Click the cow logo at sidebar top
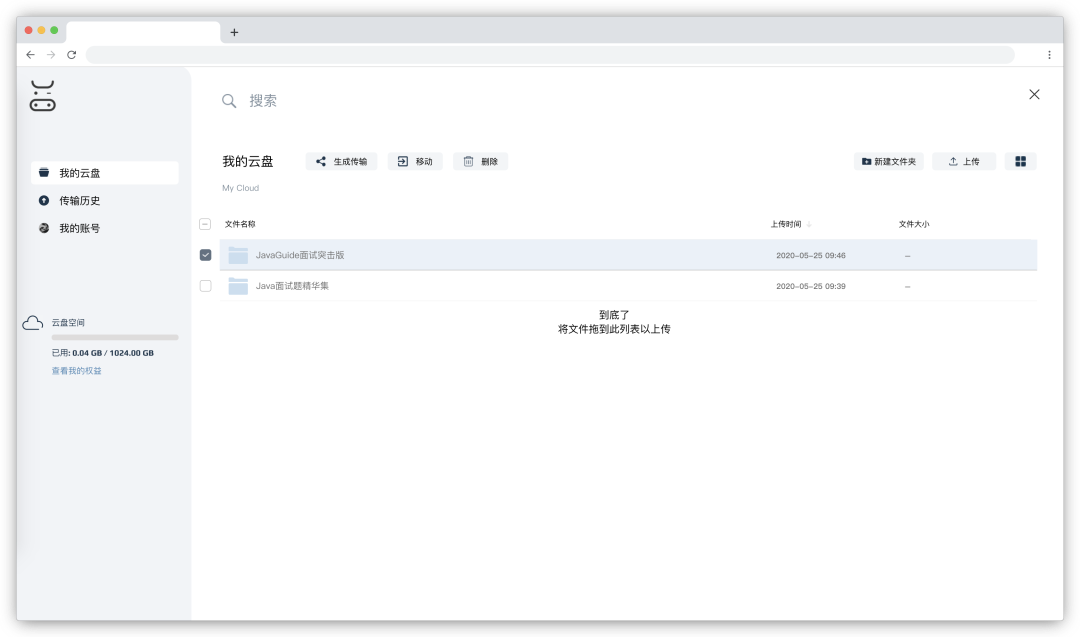Image resolution: width=1080 pixels, height=637 pixels. pyautogui.click(x=45, y=95)
